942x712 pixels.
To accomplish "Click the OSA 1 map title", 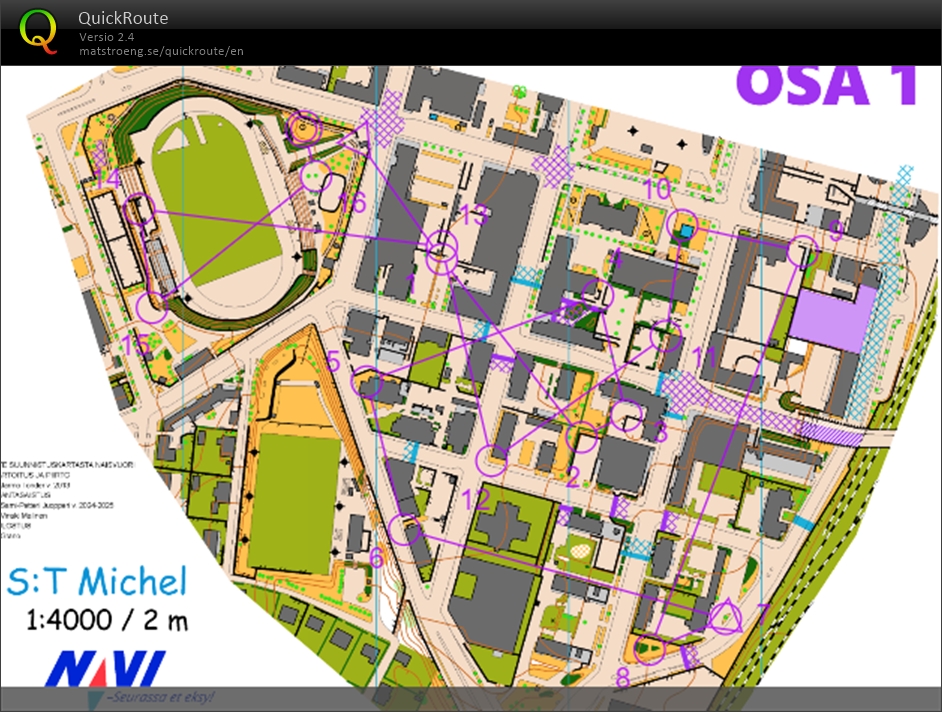I will [826, 86].
